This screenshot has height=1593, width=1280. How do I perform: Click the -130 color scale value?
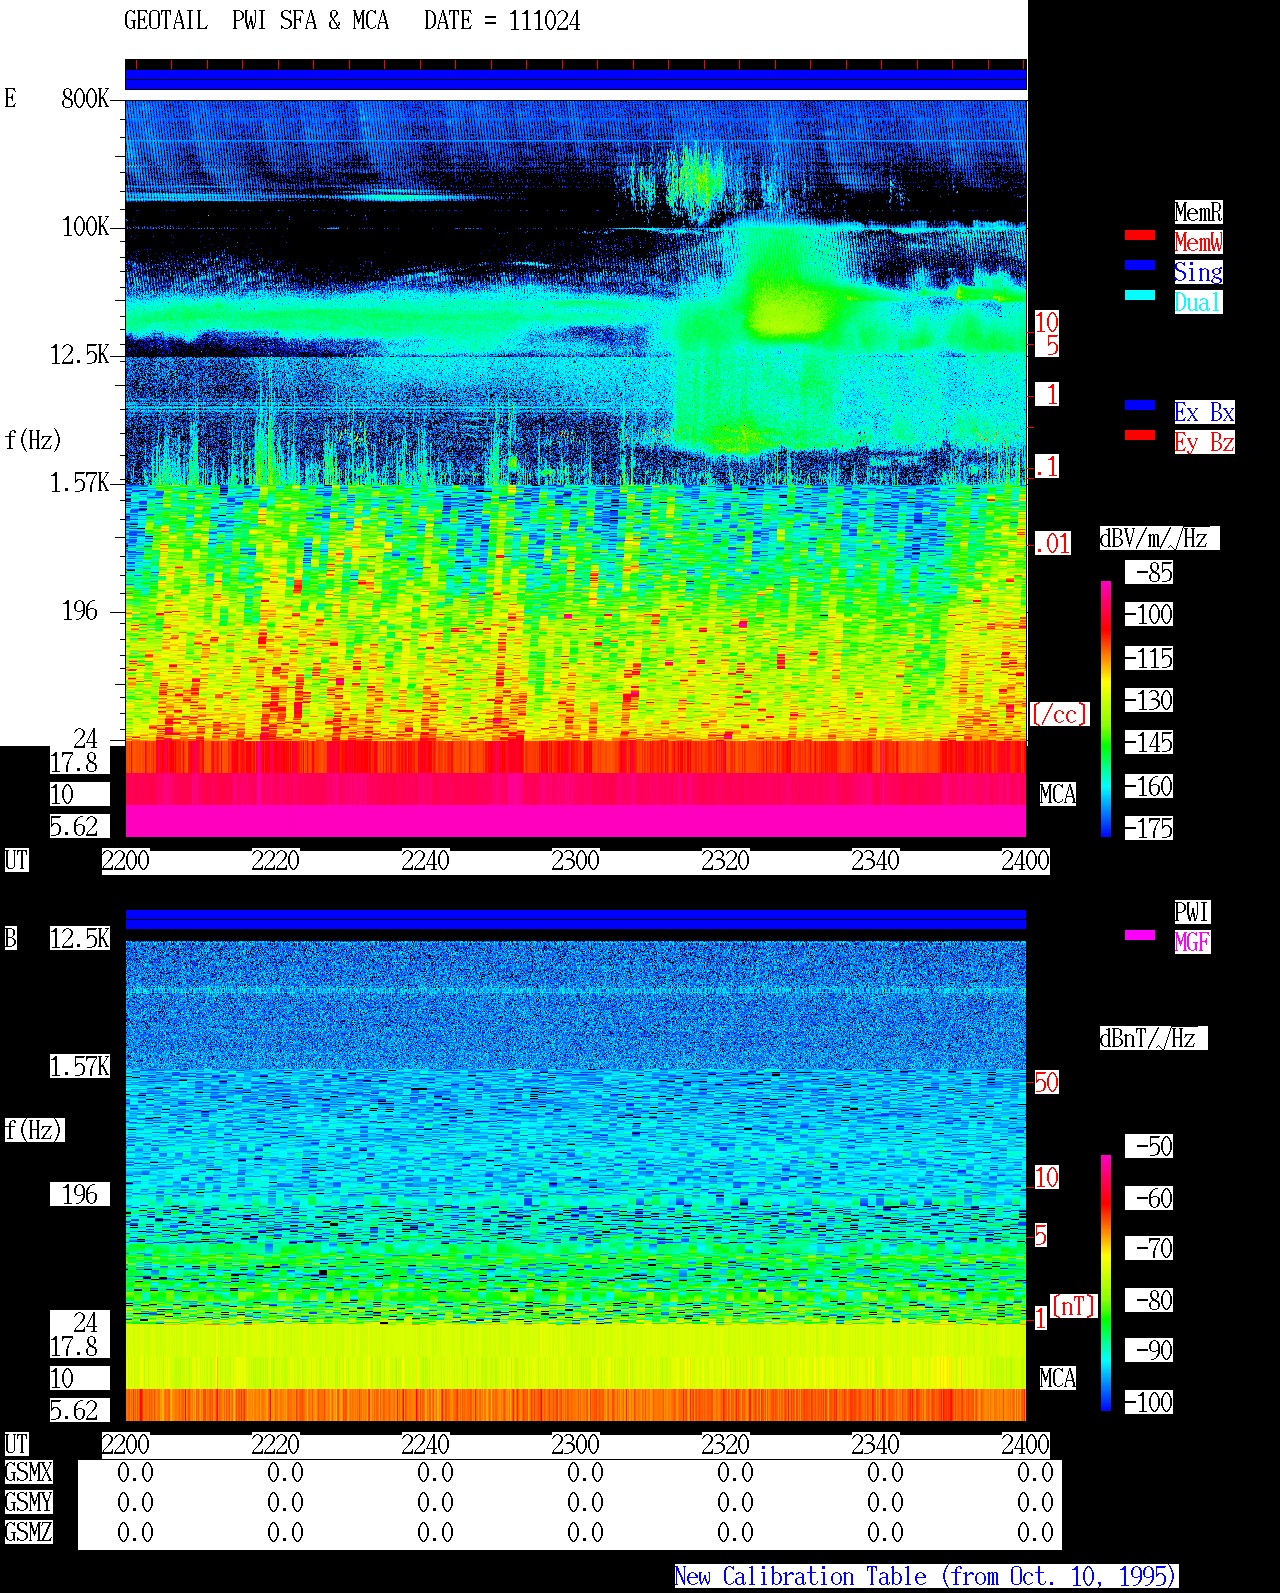pos(1149,700)
